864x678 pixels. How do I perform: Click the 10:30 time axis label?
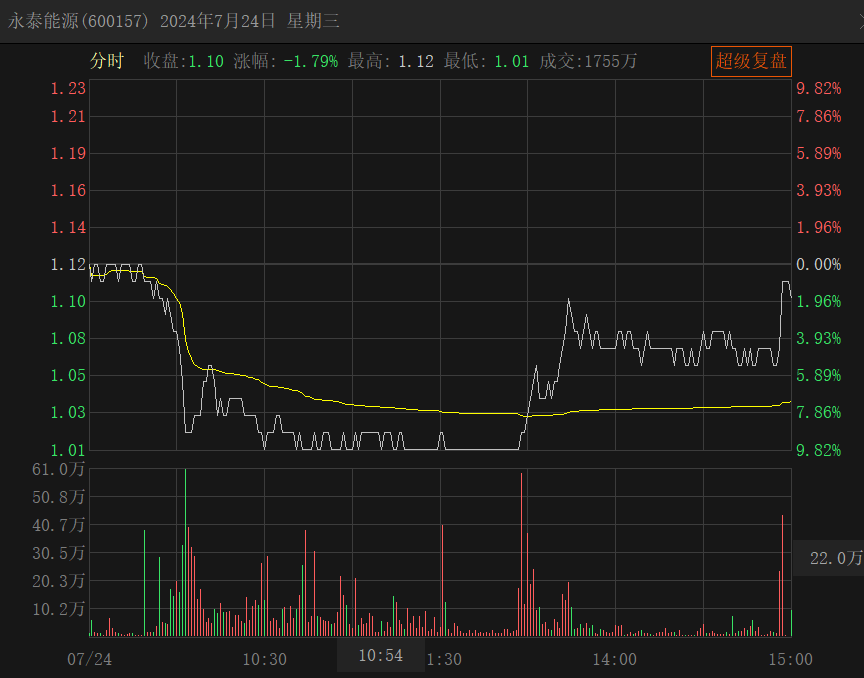tap(264, 659)
